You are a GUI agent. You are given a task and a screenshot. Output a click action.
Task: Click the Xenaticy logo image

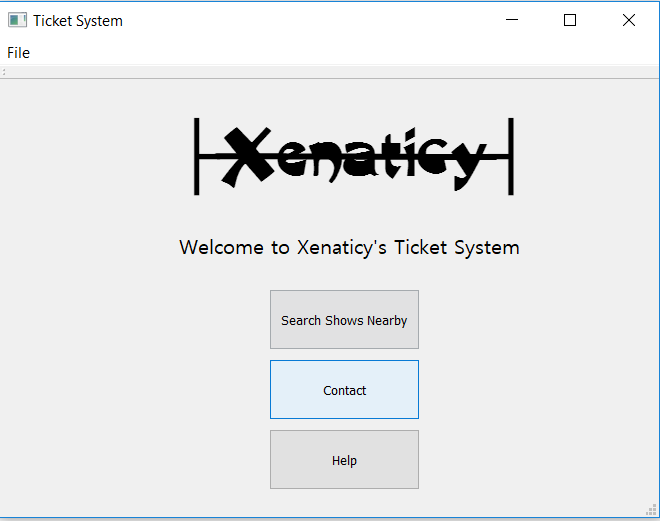[x=354, y=157]
